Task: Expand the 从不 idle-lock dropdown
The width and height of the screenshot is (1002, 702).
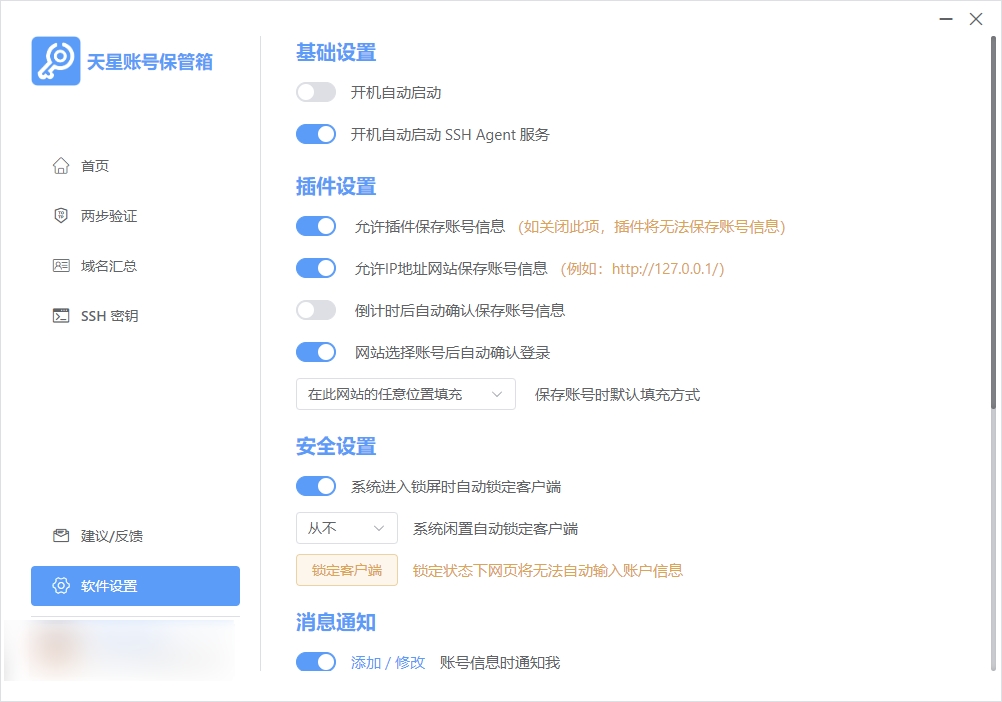Action: [346, 527]
